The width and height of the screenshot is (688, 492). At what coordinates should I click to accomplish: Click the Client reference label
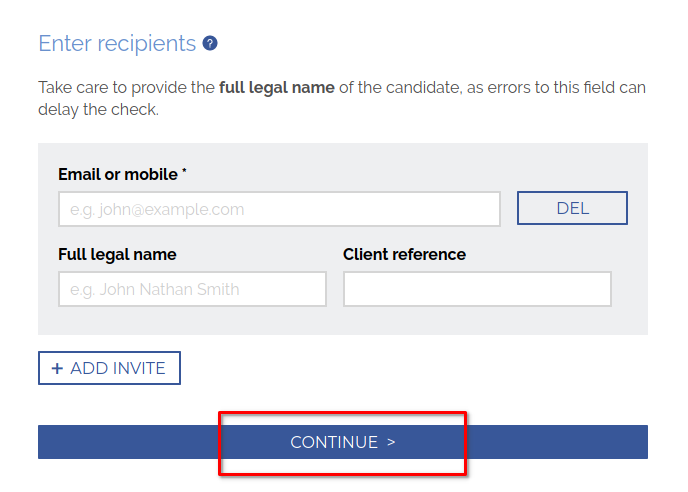(x=404, y=254)
